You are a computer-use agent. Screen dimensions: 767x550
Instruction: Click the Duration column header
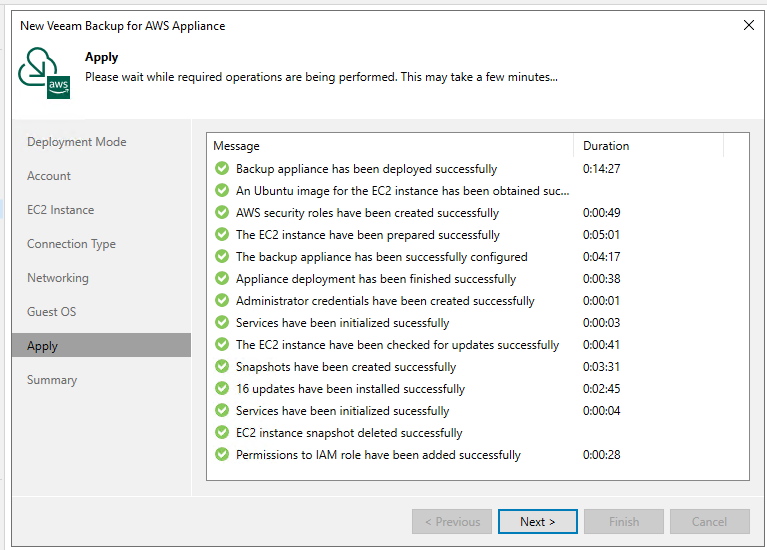[x=607, y=146]
